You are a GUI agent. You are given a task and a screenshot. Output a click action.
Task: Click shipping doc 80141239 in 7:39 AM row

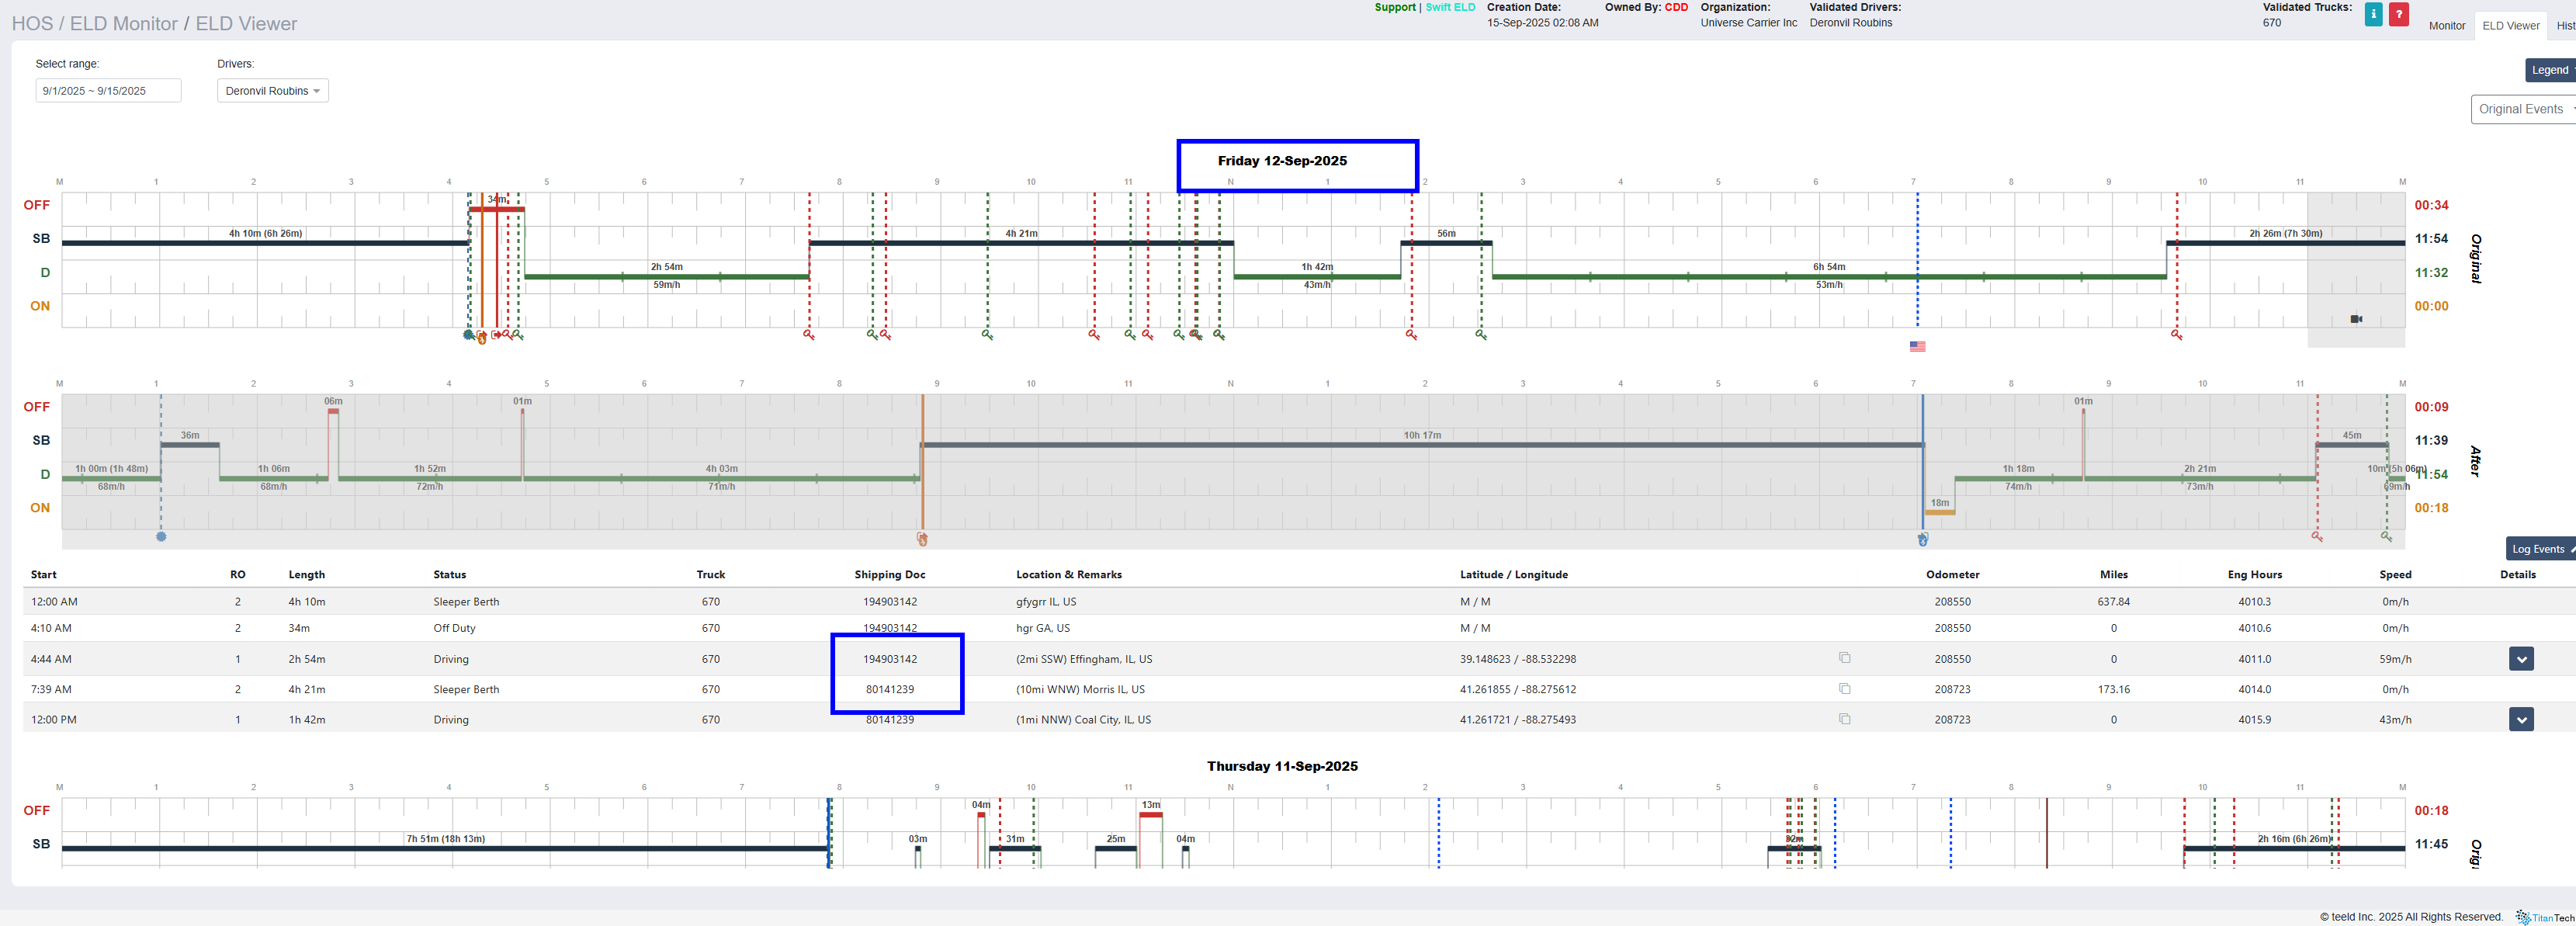(x=890, y=689)
